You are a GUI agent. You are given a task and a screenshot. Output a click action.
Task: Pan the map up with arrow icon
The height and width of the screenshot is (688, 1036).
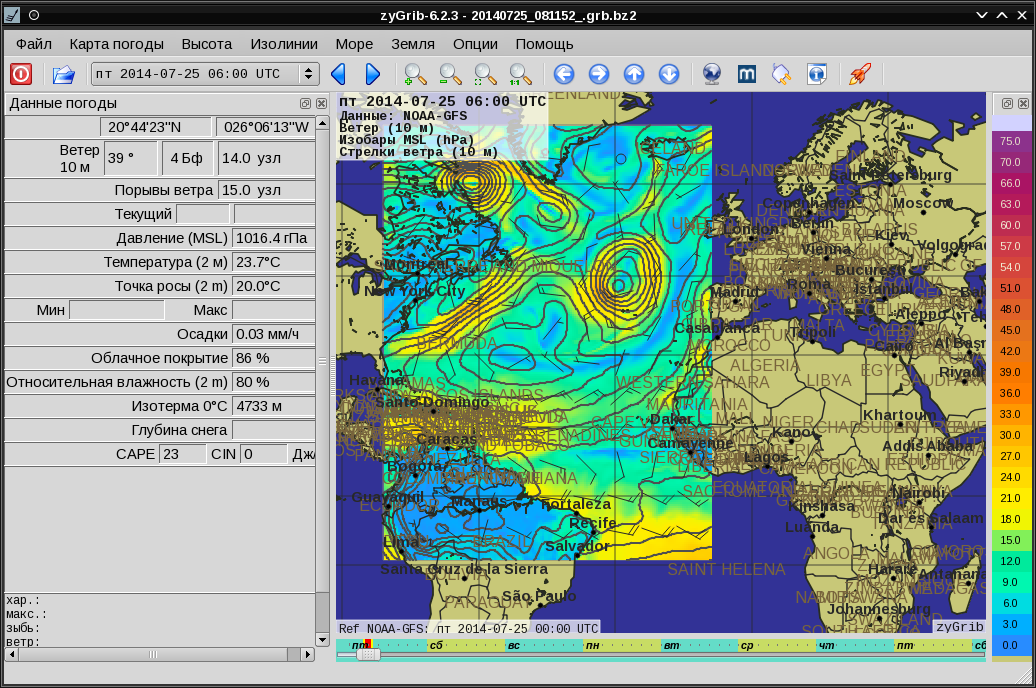pos(634,74)
